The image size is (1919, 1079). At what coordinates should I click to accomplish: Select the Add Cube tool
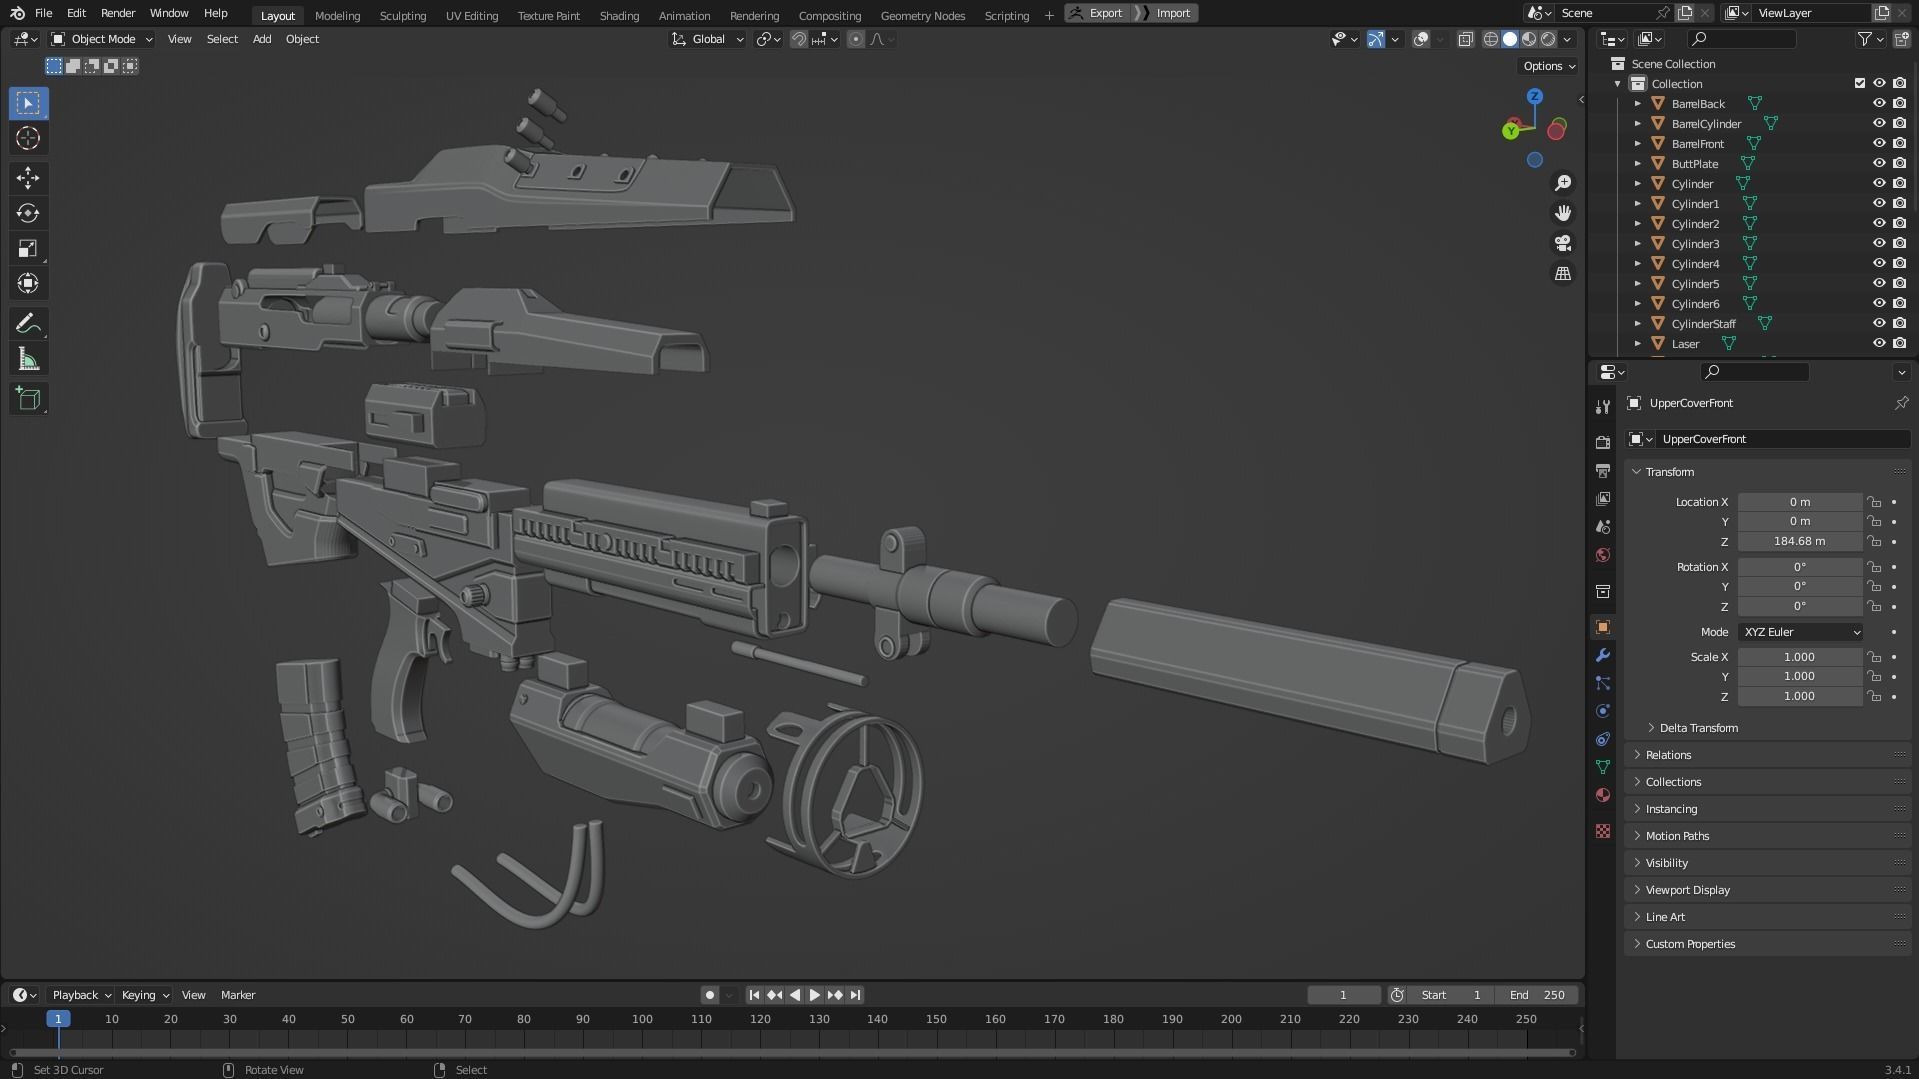pyautogui.click(x=28, y=399)
